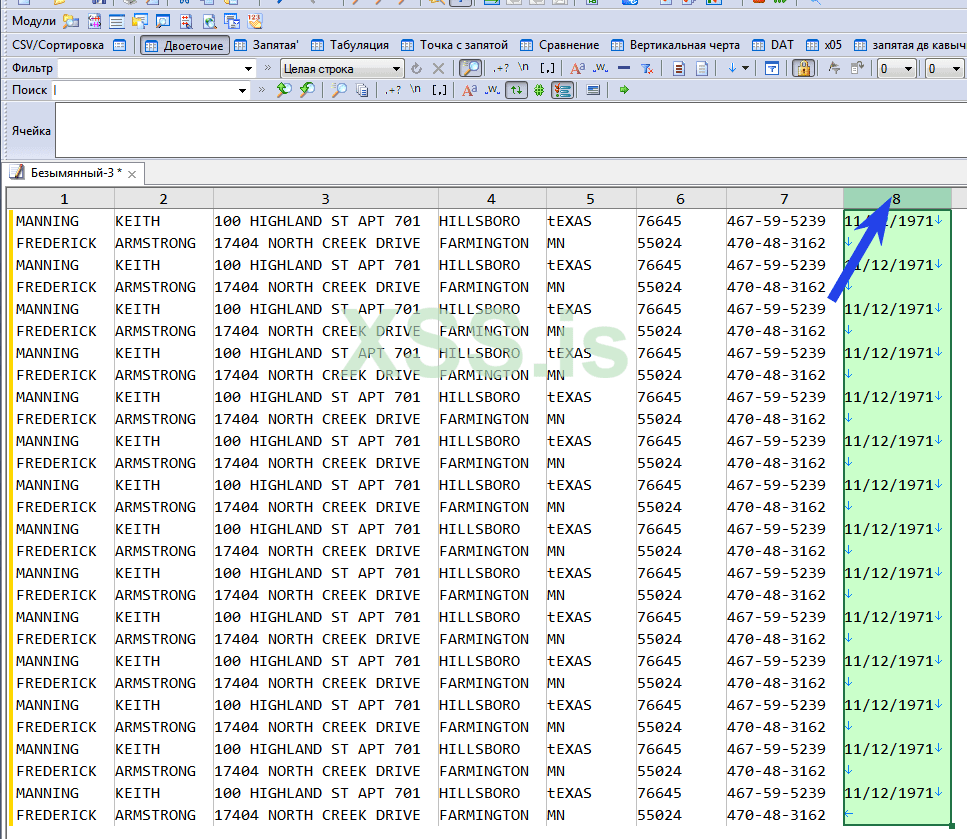Click the lock icon in the filter toolbar

tap(802, 69)
